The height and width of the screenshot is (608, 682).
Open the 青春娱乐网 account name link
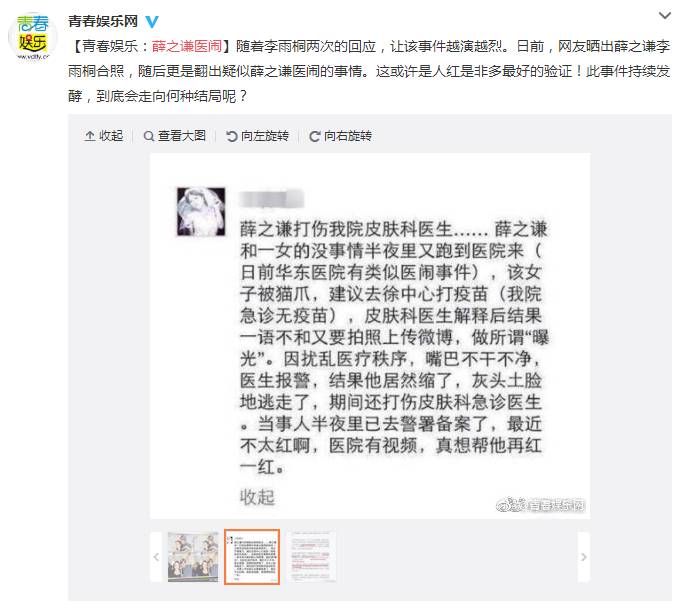[103, 21]
